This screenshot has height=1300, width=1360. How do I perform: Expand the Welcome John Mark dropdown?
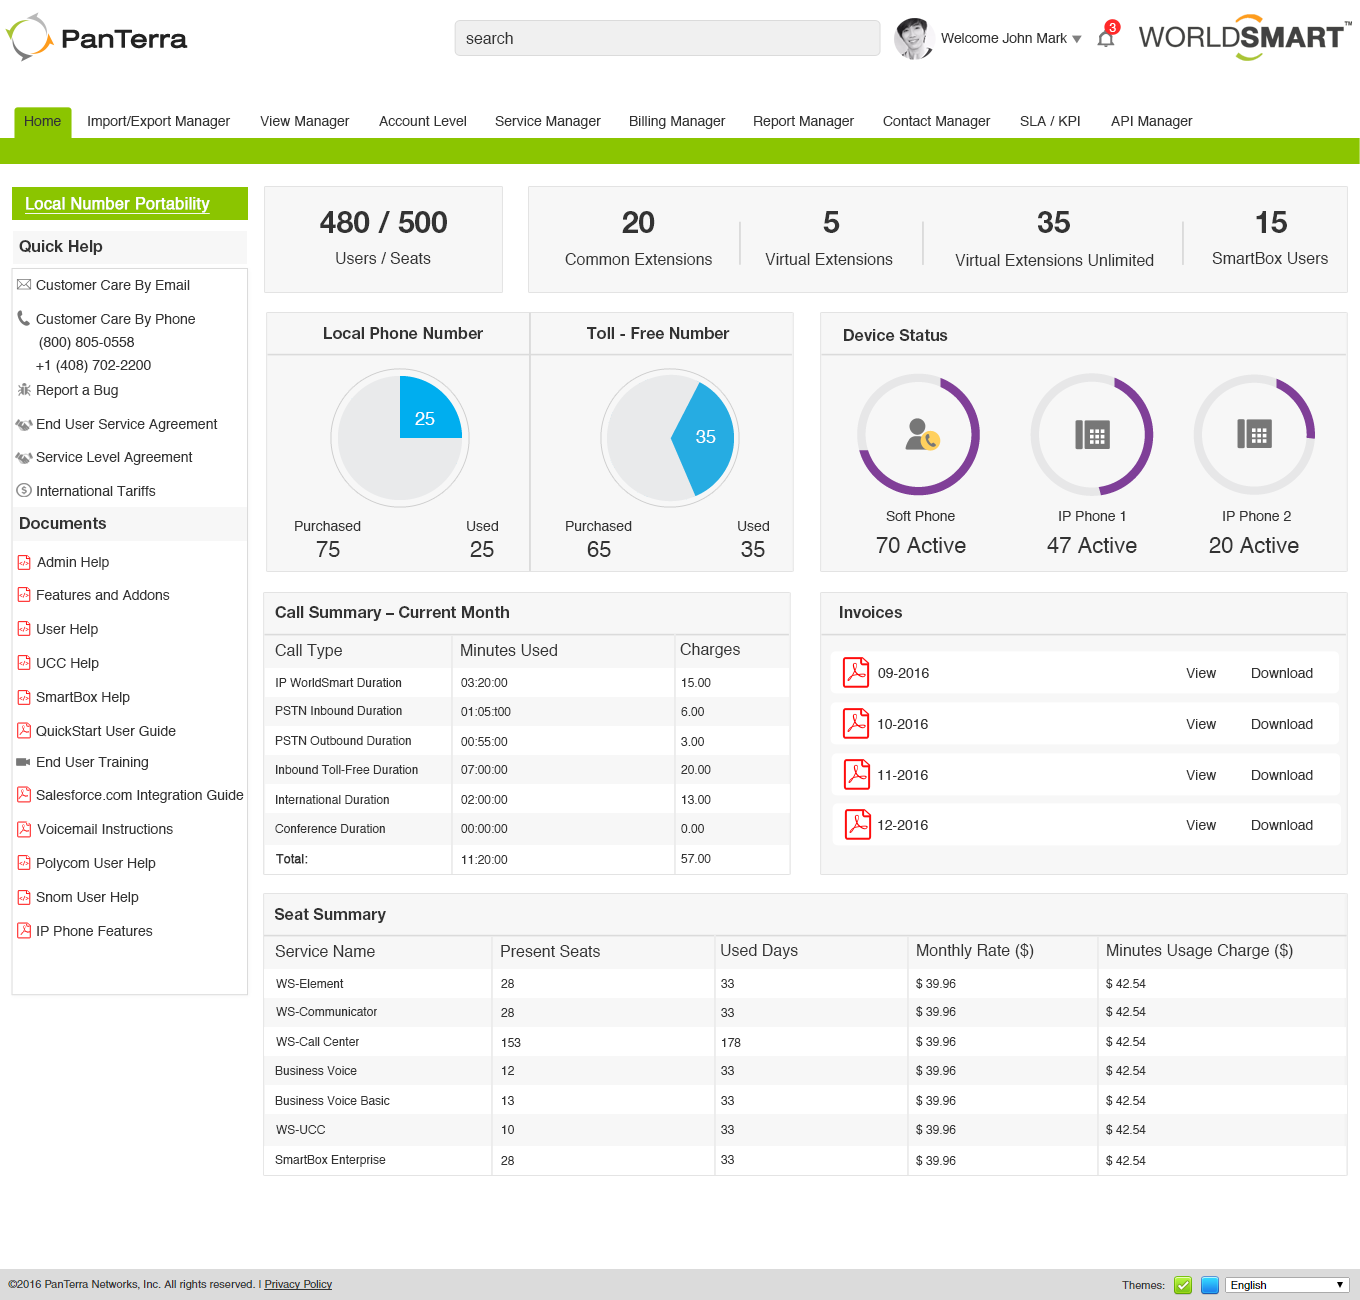[1077, 38]
